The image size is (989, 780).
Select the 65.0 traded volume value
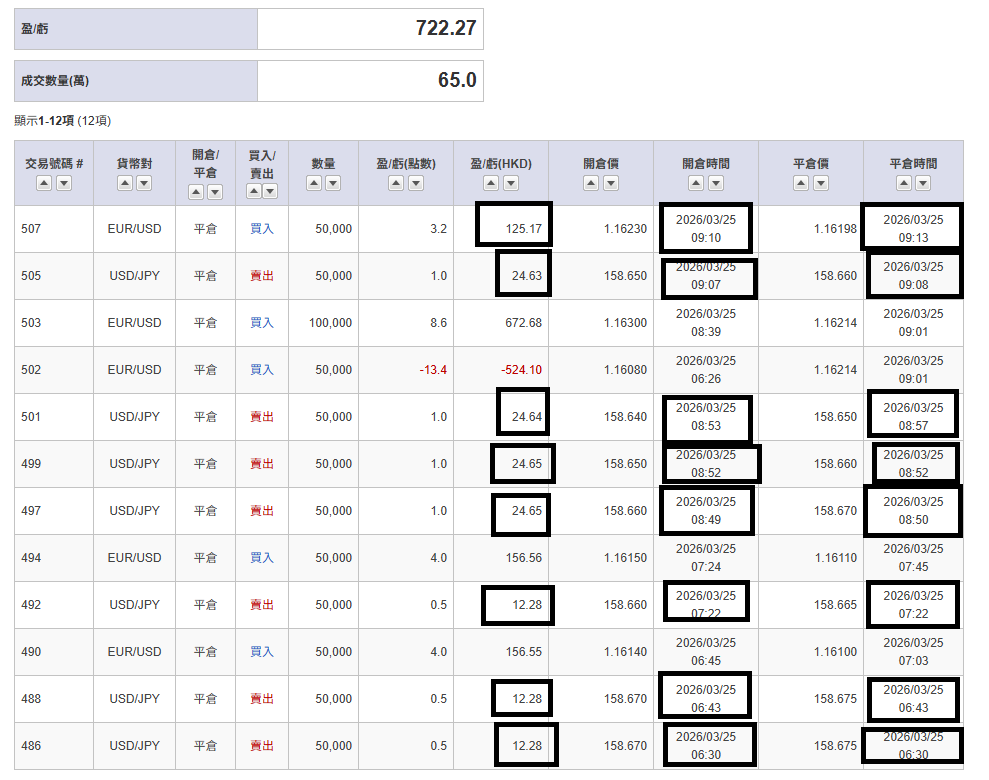coord(457,80)
